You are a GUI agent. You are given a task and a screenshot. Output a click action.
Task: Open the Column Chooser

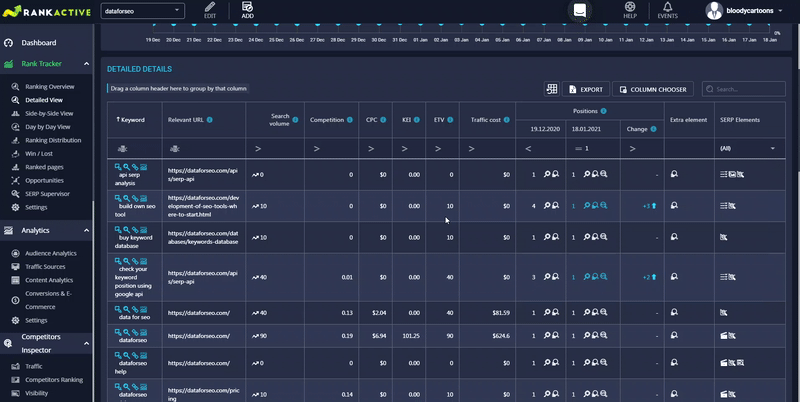tap(653, 89)
